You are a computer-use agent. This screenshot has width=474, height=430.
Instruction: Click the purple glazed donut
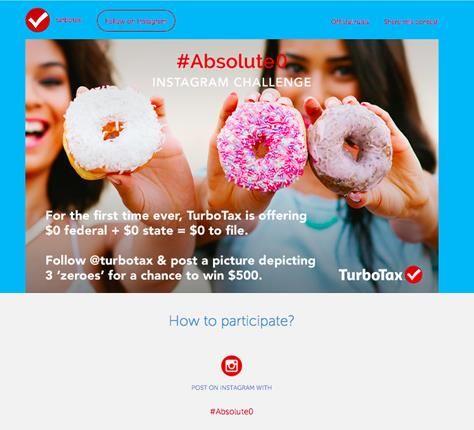(x=349, y=149)
